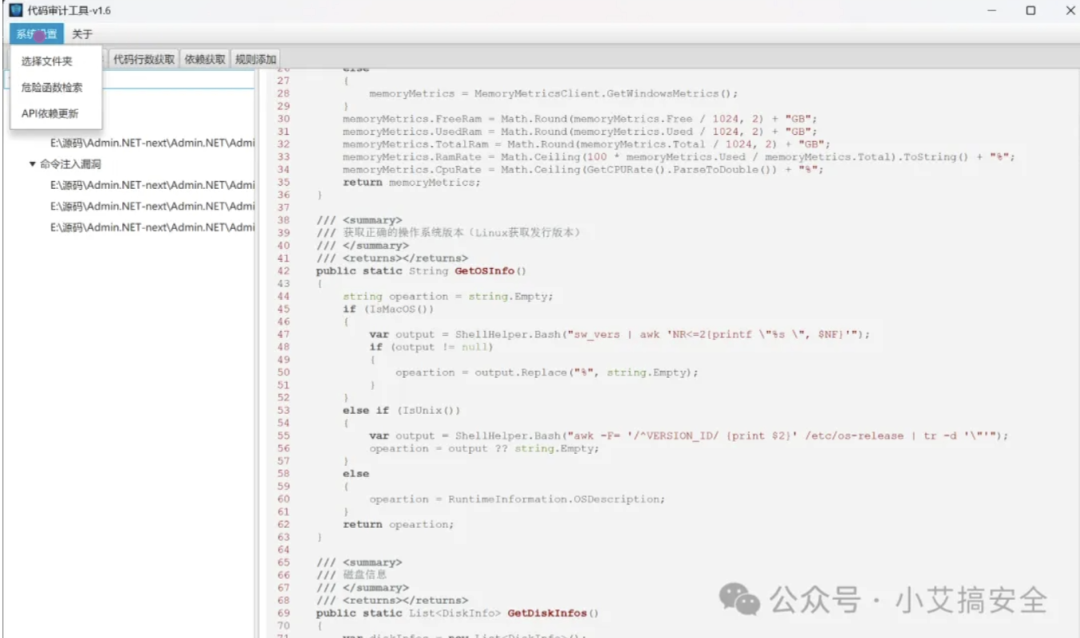
Task: Click the GetWindowsMetrics() call line
Action: (x=553, y=94)
